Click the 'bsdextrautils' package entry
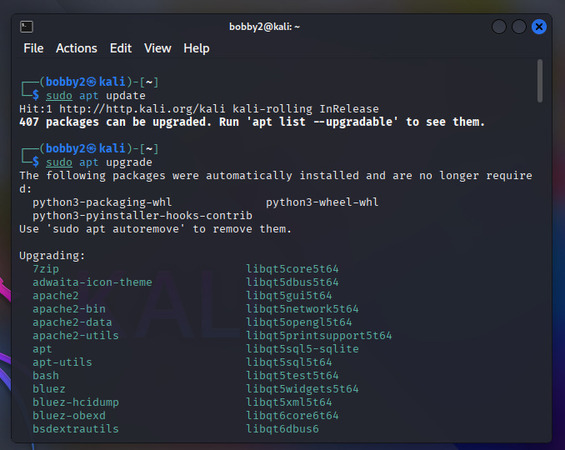Image resolution: width=565 pixels, height=450 pixels. (x=75, y=429)
